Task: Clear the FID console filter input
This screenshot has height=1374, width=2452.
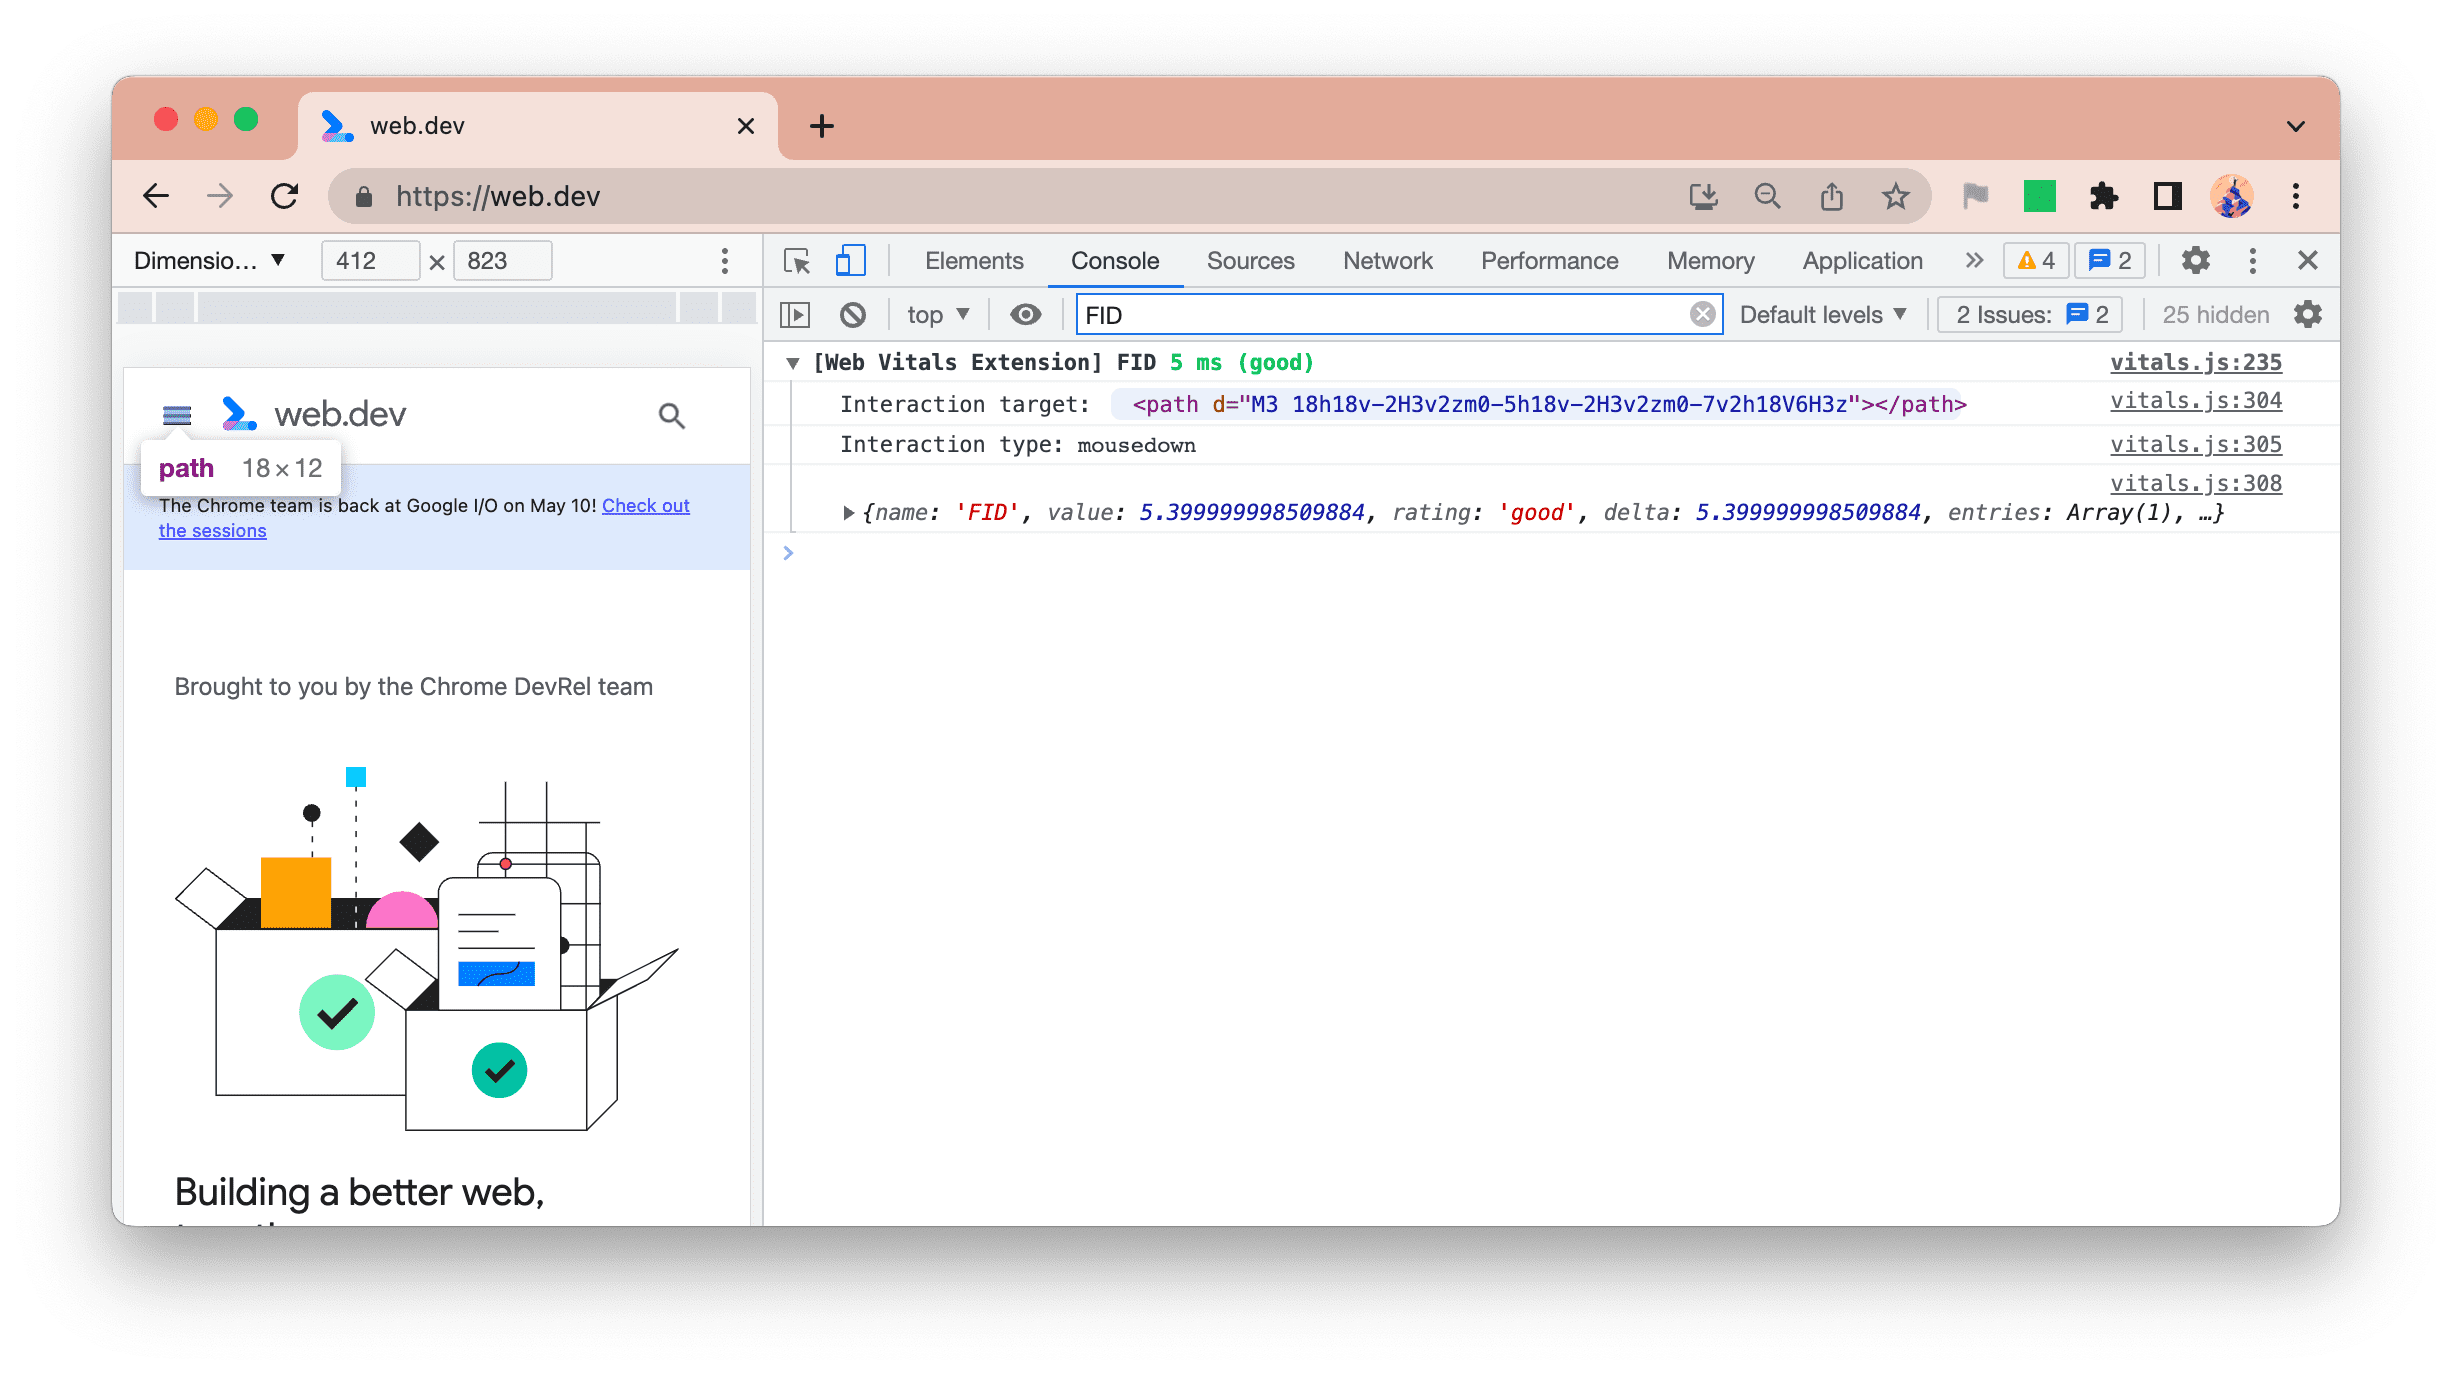Action: 1704,315
